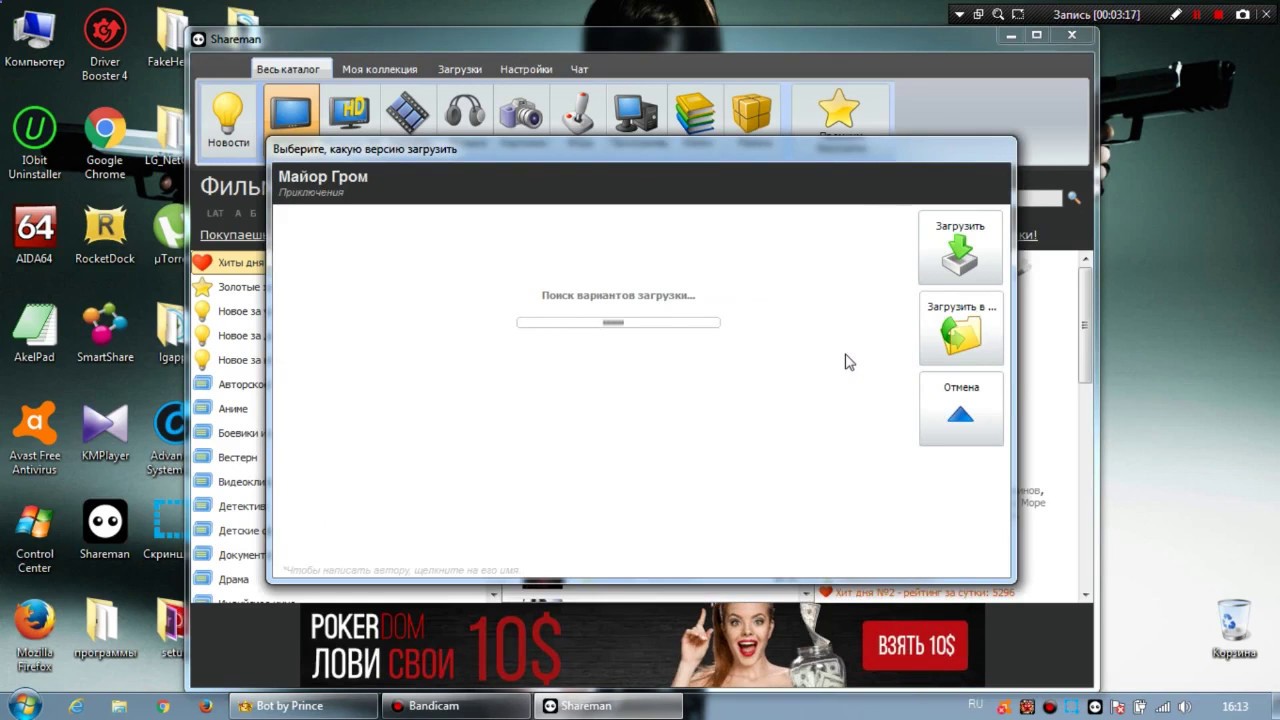The width and height of the screenshot is (1280, 720).
Task: Expand the category list bottom arrow
Action: click(493, 594)
